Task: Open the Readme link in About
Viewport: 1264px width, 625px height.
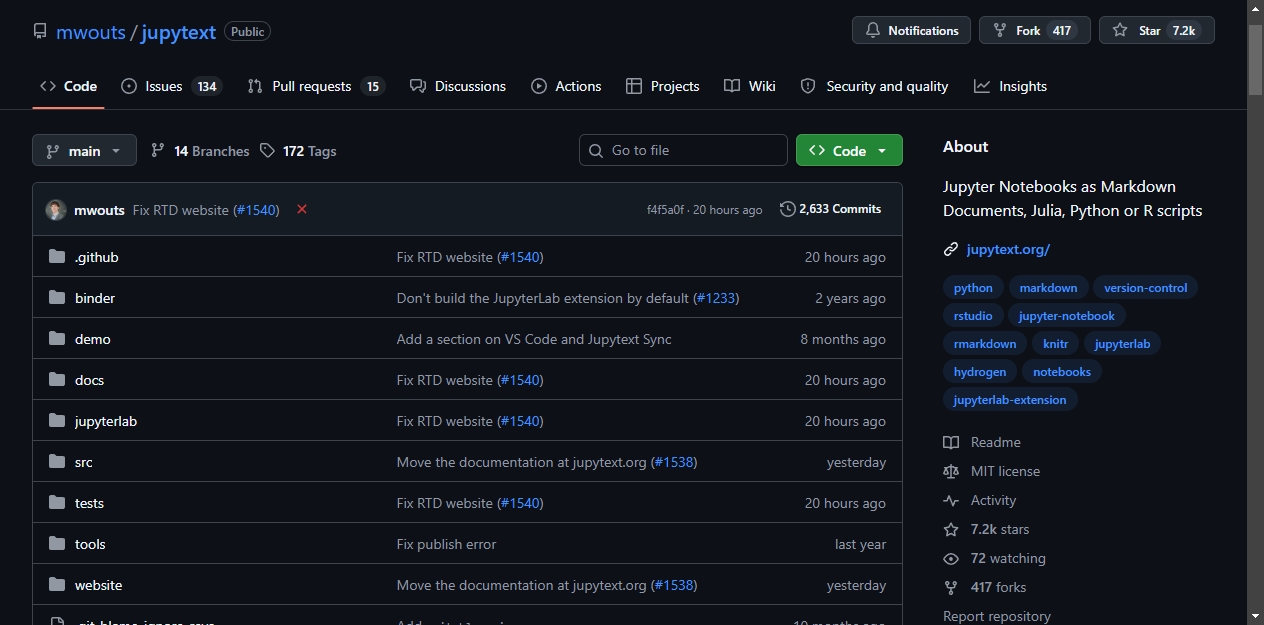Action: click(x=982, y=442)
